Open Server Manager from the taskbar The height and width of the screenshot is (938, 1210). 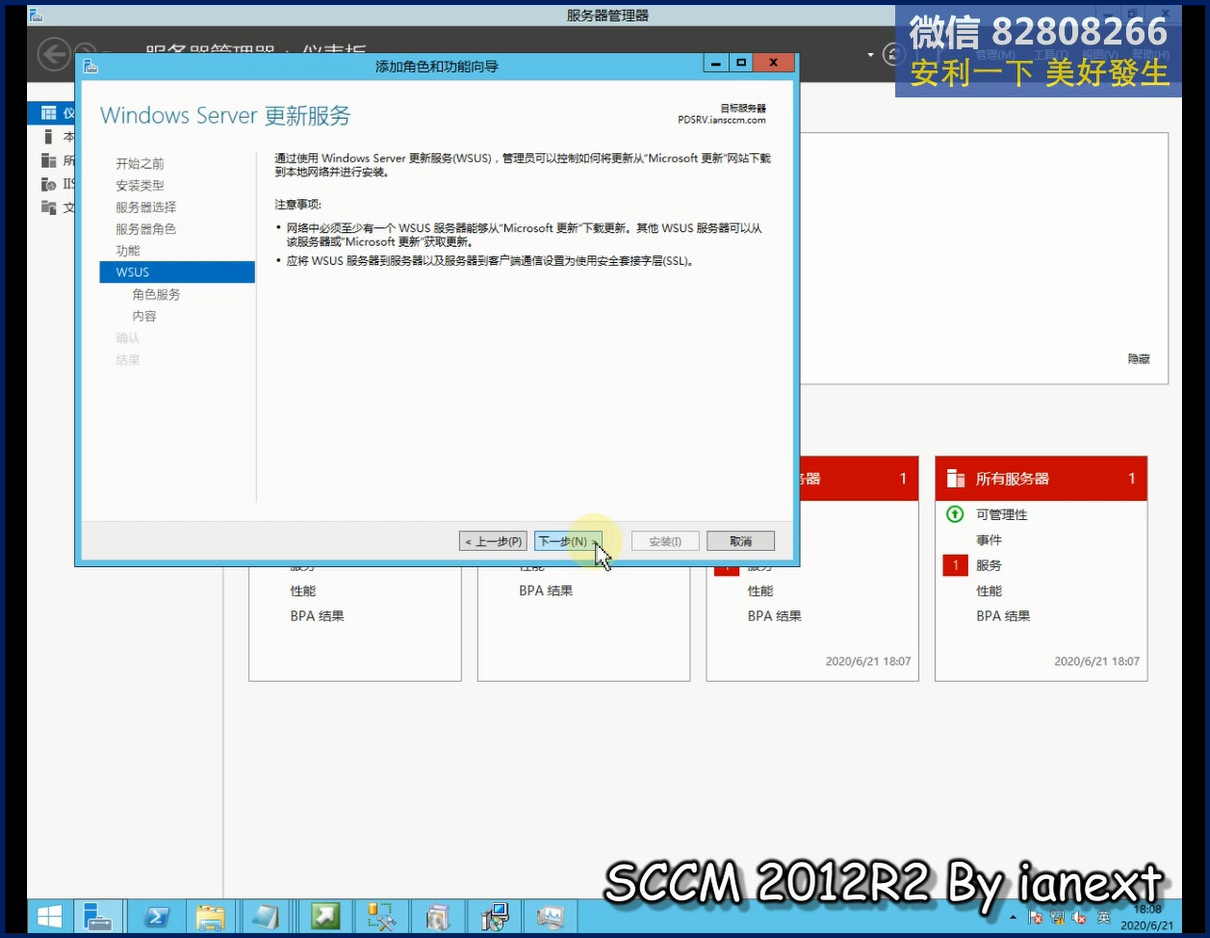pos(99,916)
